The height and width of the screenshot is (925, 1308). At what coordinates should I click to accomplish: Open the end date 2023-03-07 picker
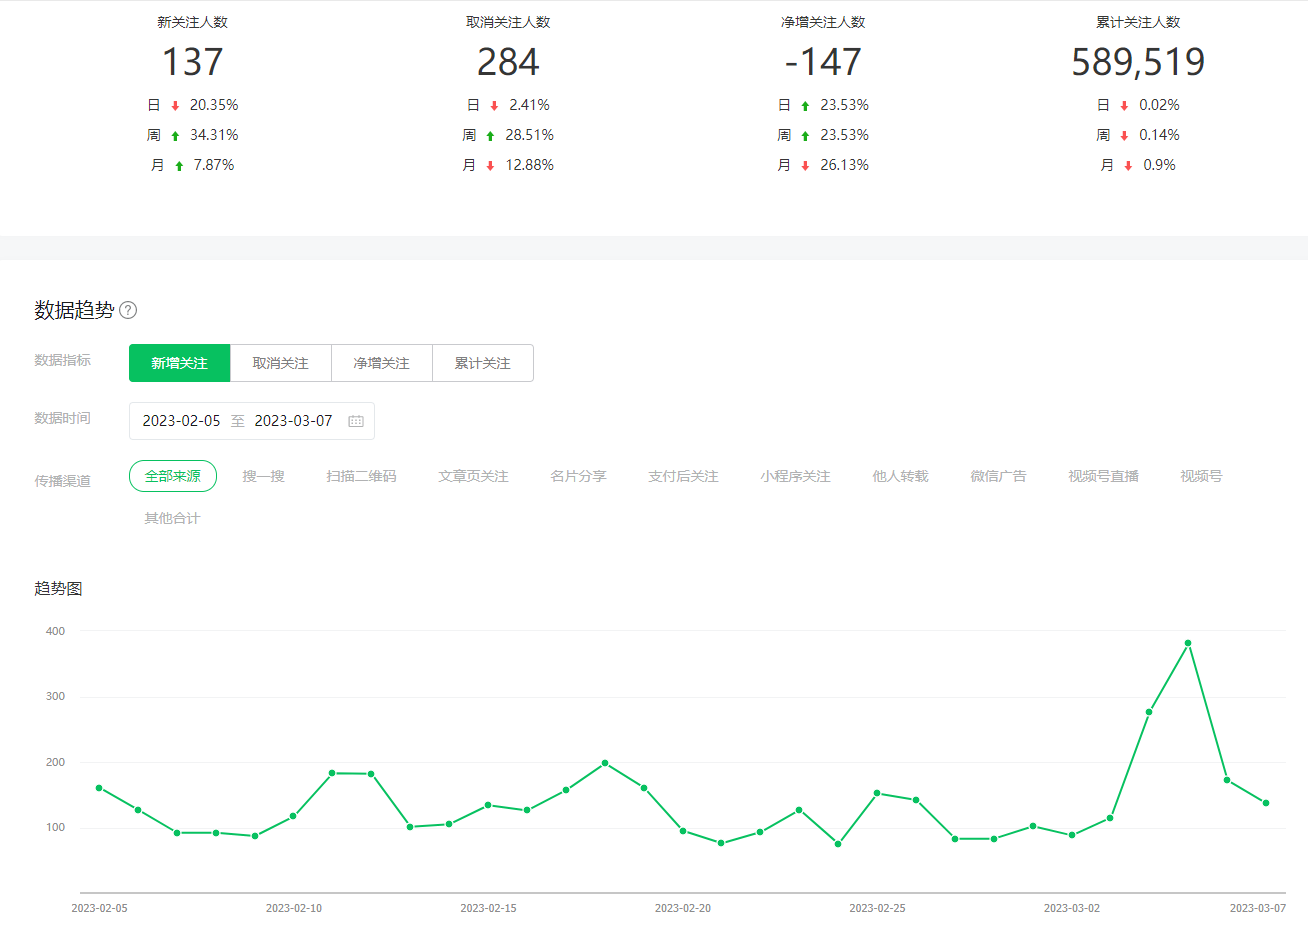pyautogui.click(x=293, y=421)
